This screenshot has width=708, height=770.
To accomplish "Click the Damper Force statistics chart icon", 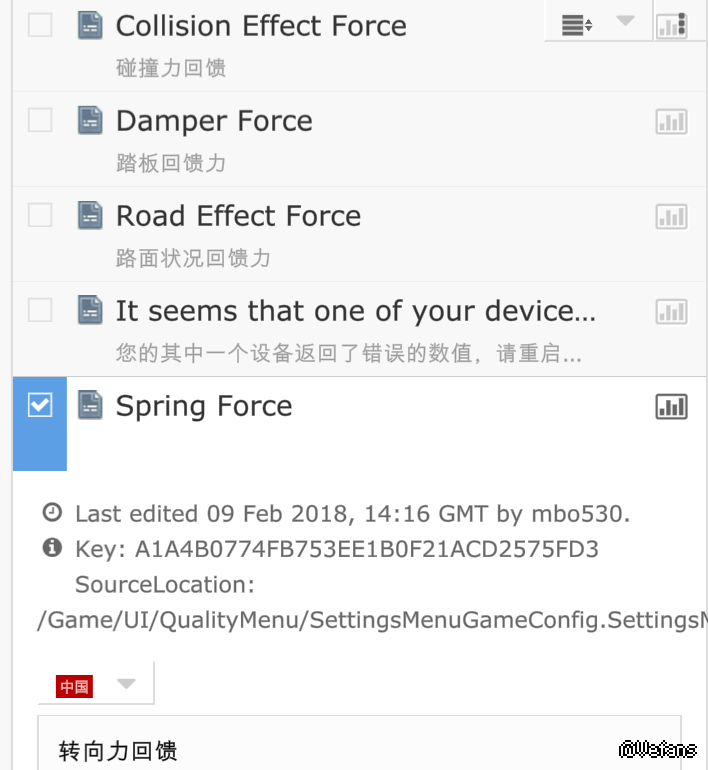I will 672,122.
